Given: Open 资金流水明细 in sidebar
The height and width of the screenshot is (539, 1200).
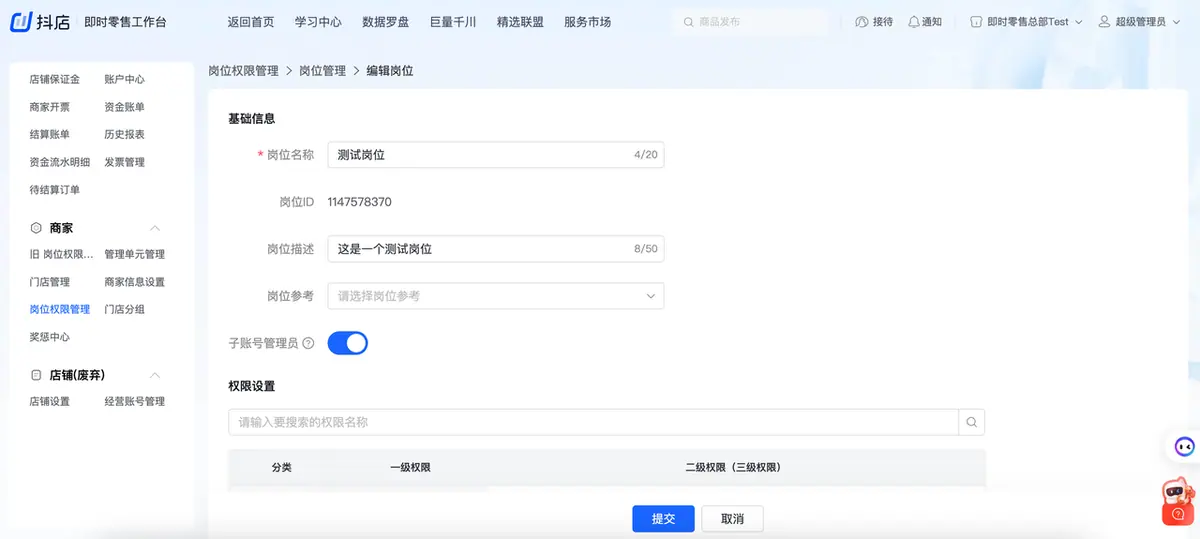Looking at the screenshot, I should pos(60,162).
